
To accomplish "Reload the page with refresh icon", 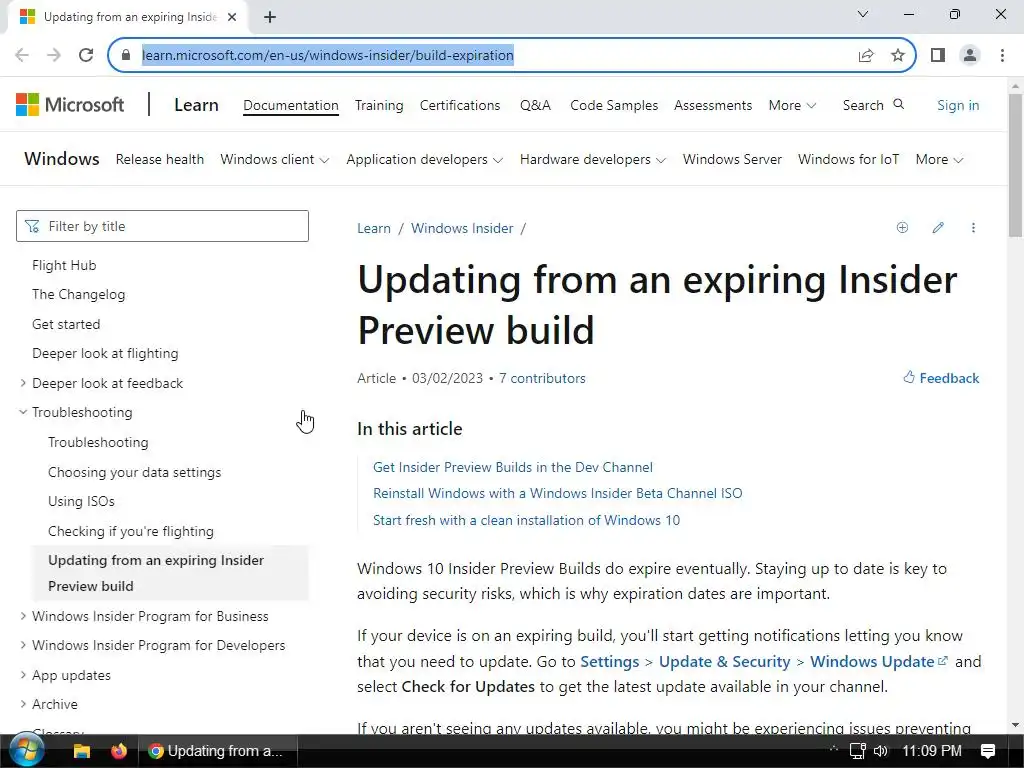I will (86, 55).
